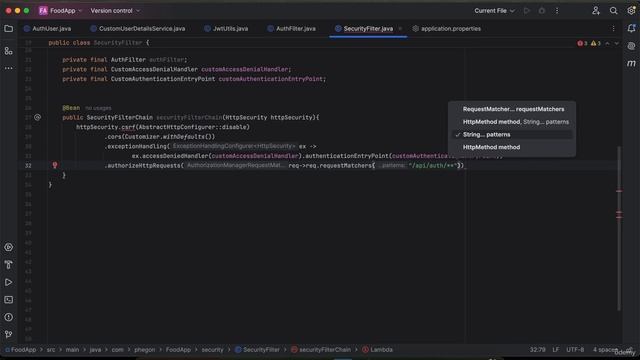640x360 pixels.
Task: Click the @Bean annotation text
Action: [71, 108]
